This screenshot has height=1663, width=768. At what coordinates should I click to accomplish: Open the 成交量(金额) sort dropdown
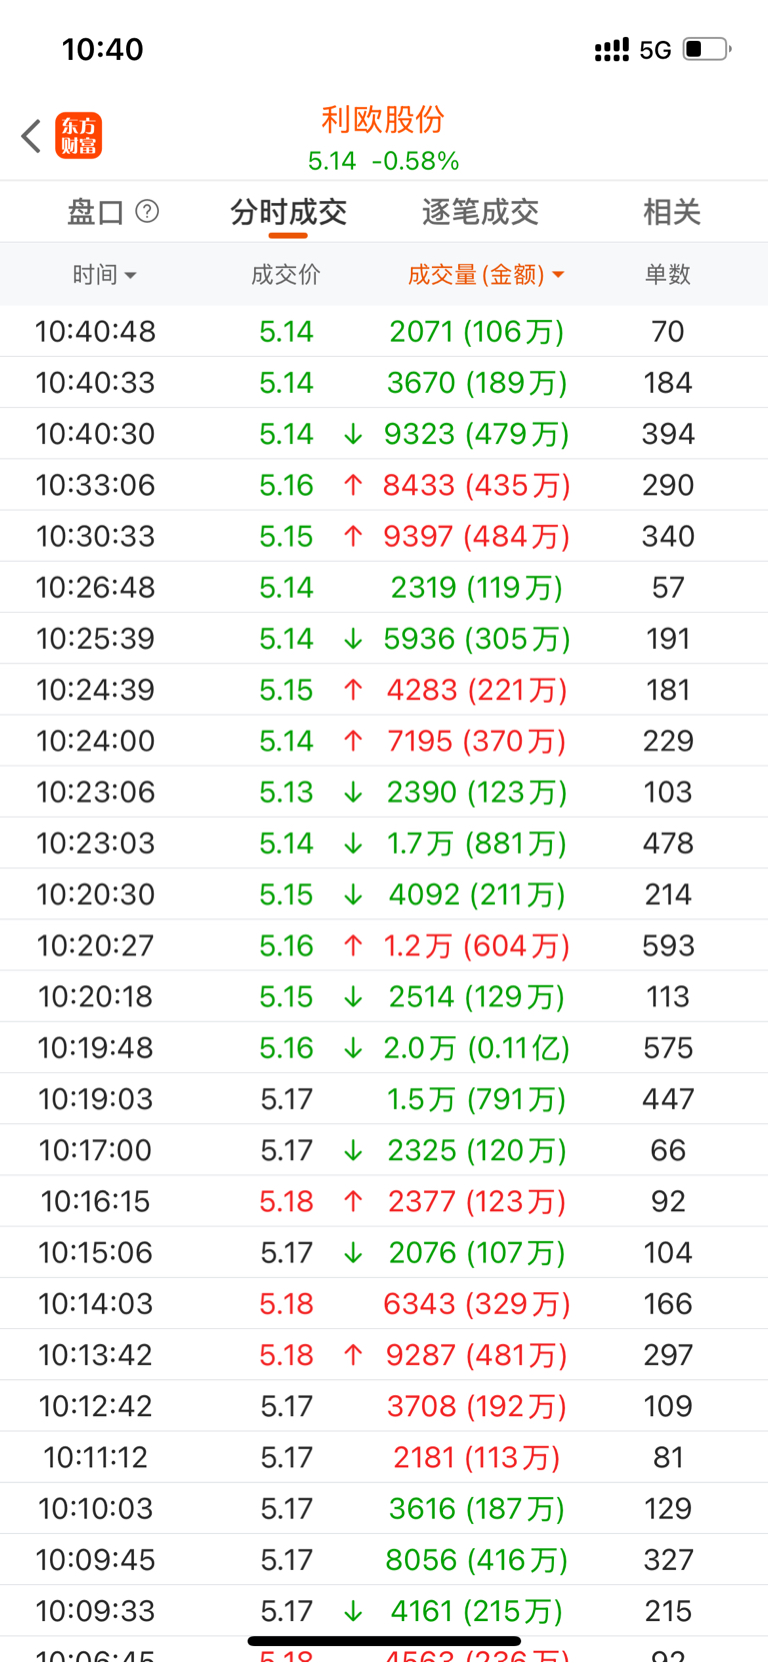coord(486,275)
